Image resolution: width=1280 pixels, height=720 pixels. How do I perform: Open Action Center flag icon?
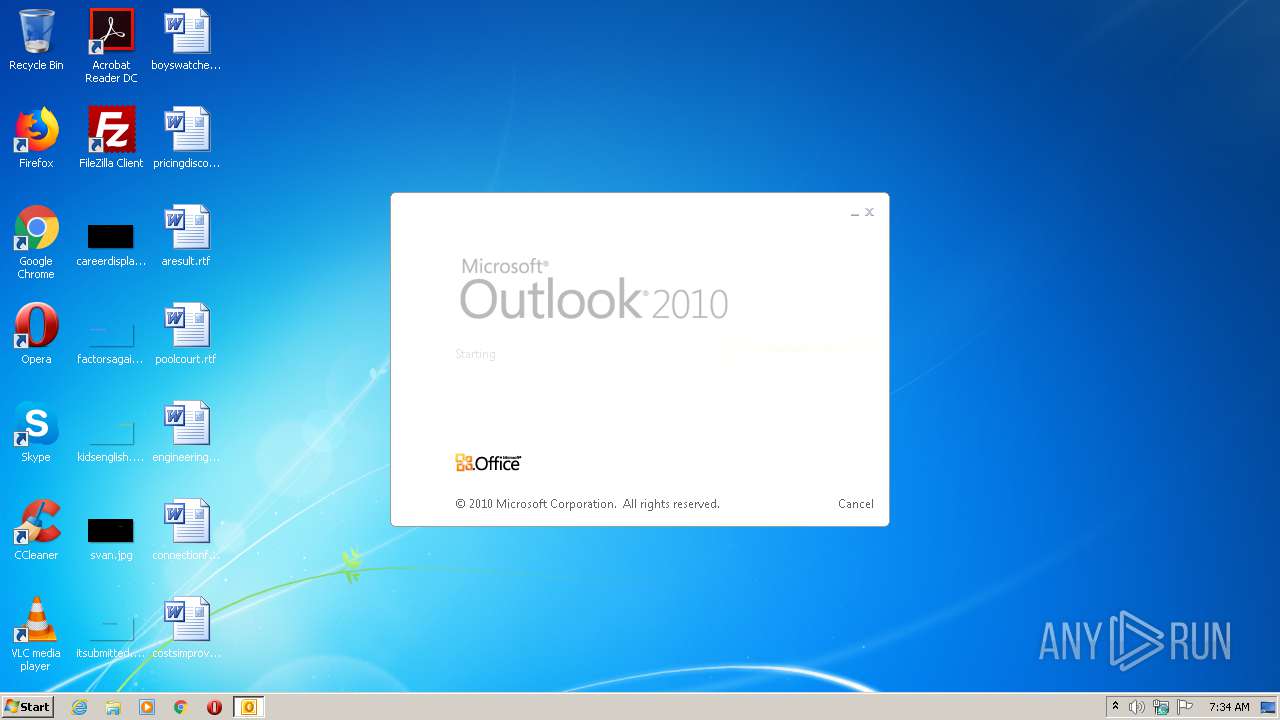[1185, 707]
